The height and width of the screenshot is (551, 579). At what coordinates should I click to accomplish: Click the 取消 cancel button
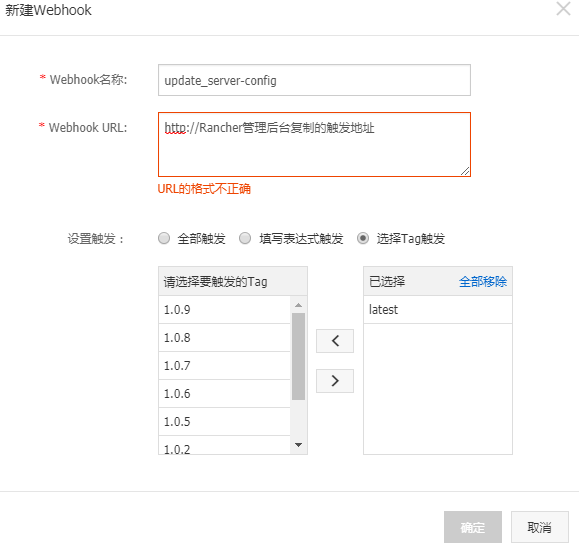point(539,527)
